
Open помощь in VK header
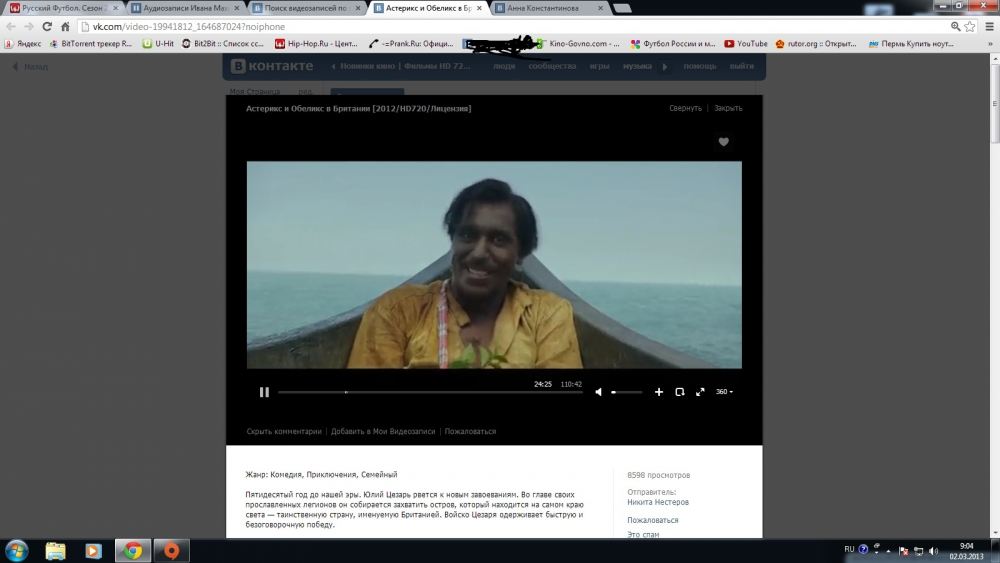(x=700, y=66)
